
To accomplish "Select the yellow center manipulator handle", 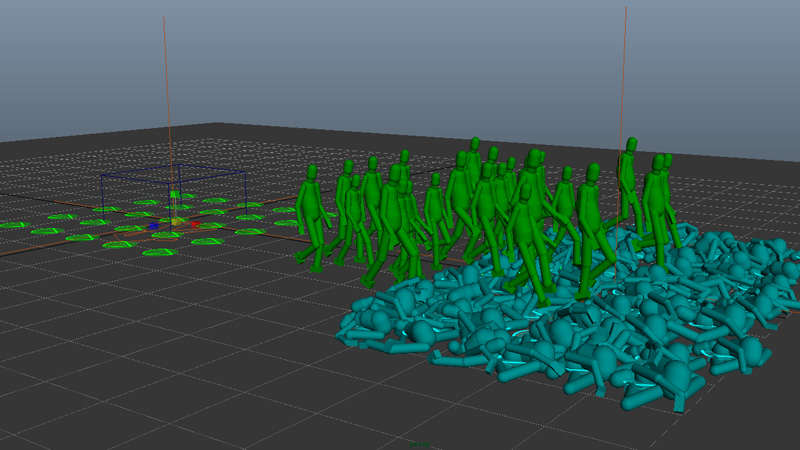I will coord(177,222).
